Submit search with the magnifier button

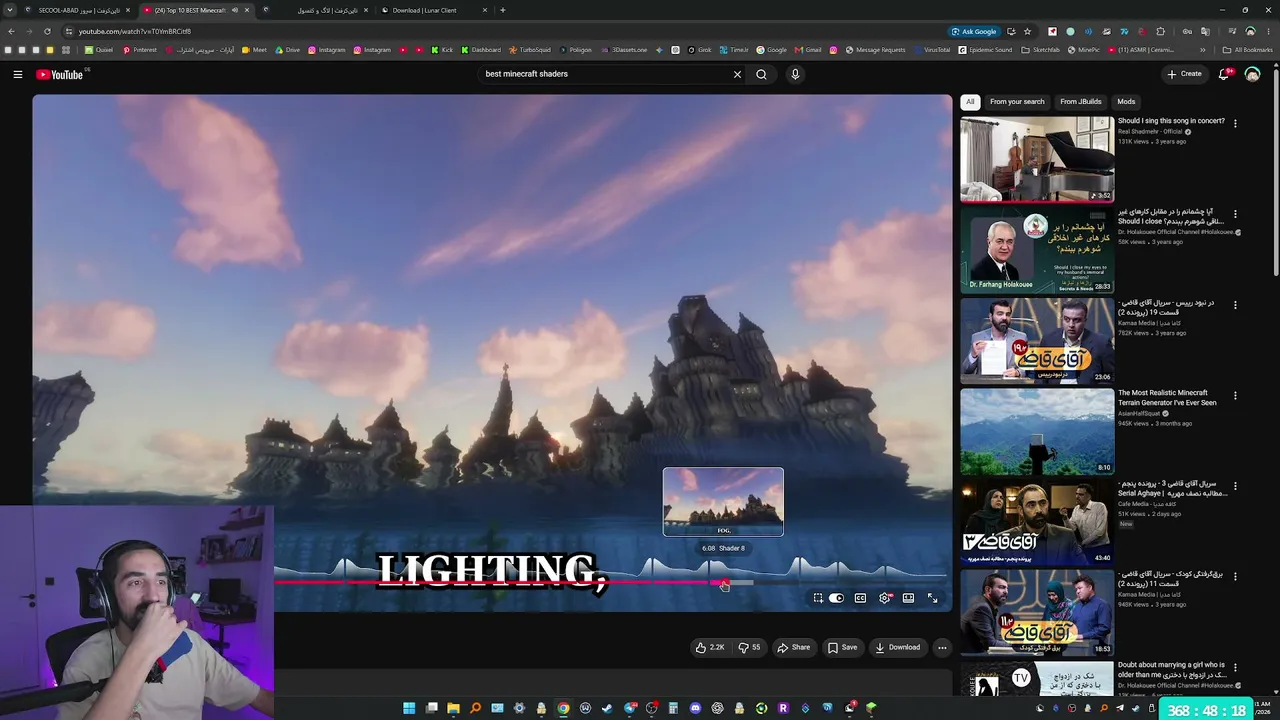(761, 74)
